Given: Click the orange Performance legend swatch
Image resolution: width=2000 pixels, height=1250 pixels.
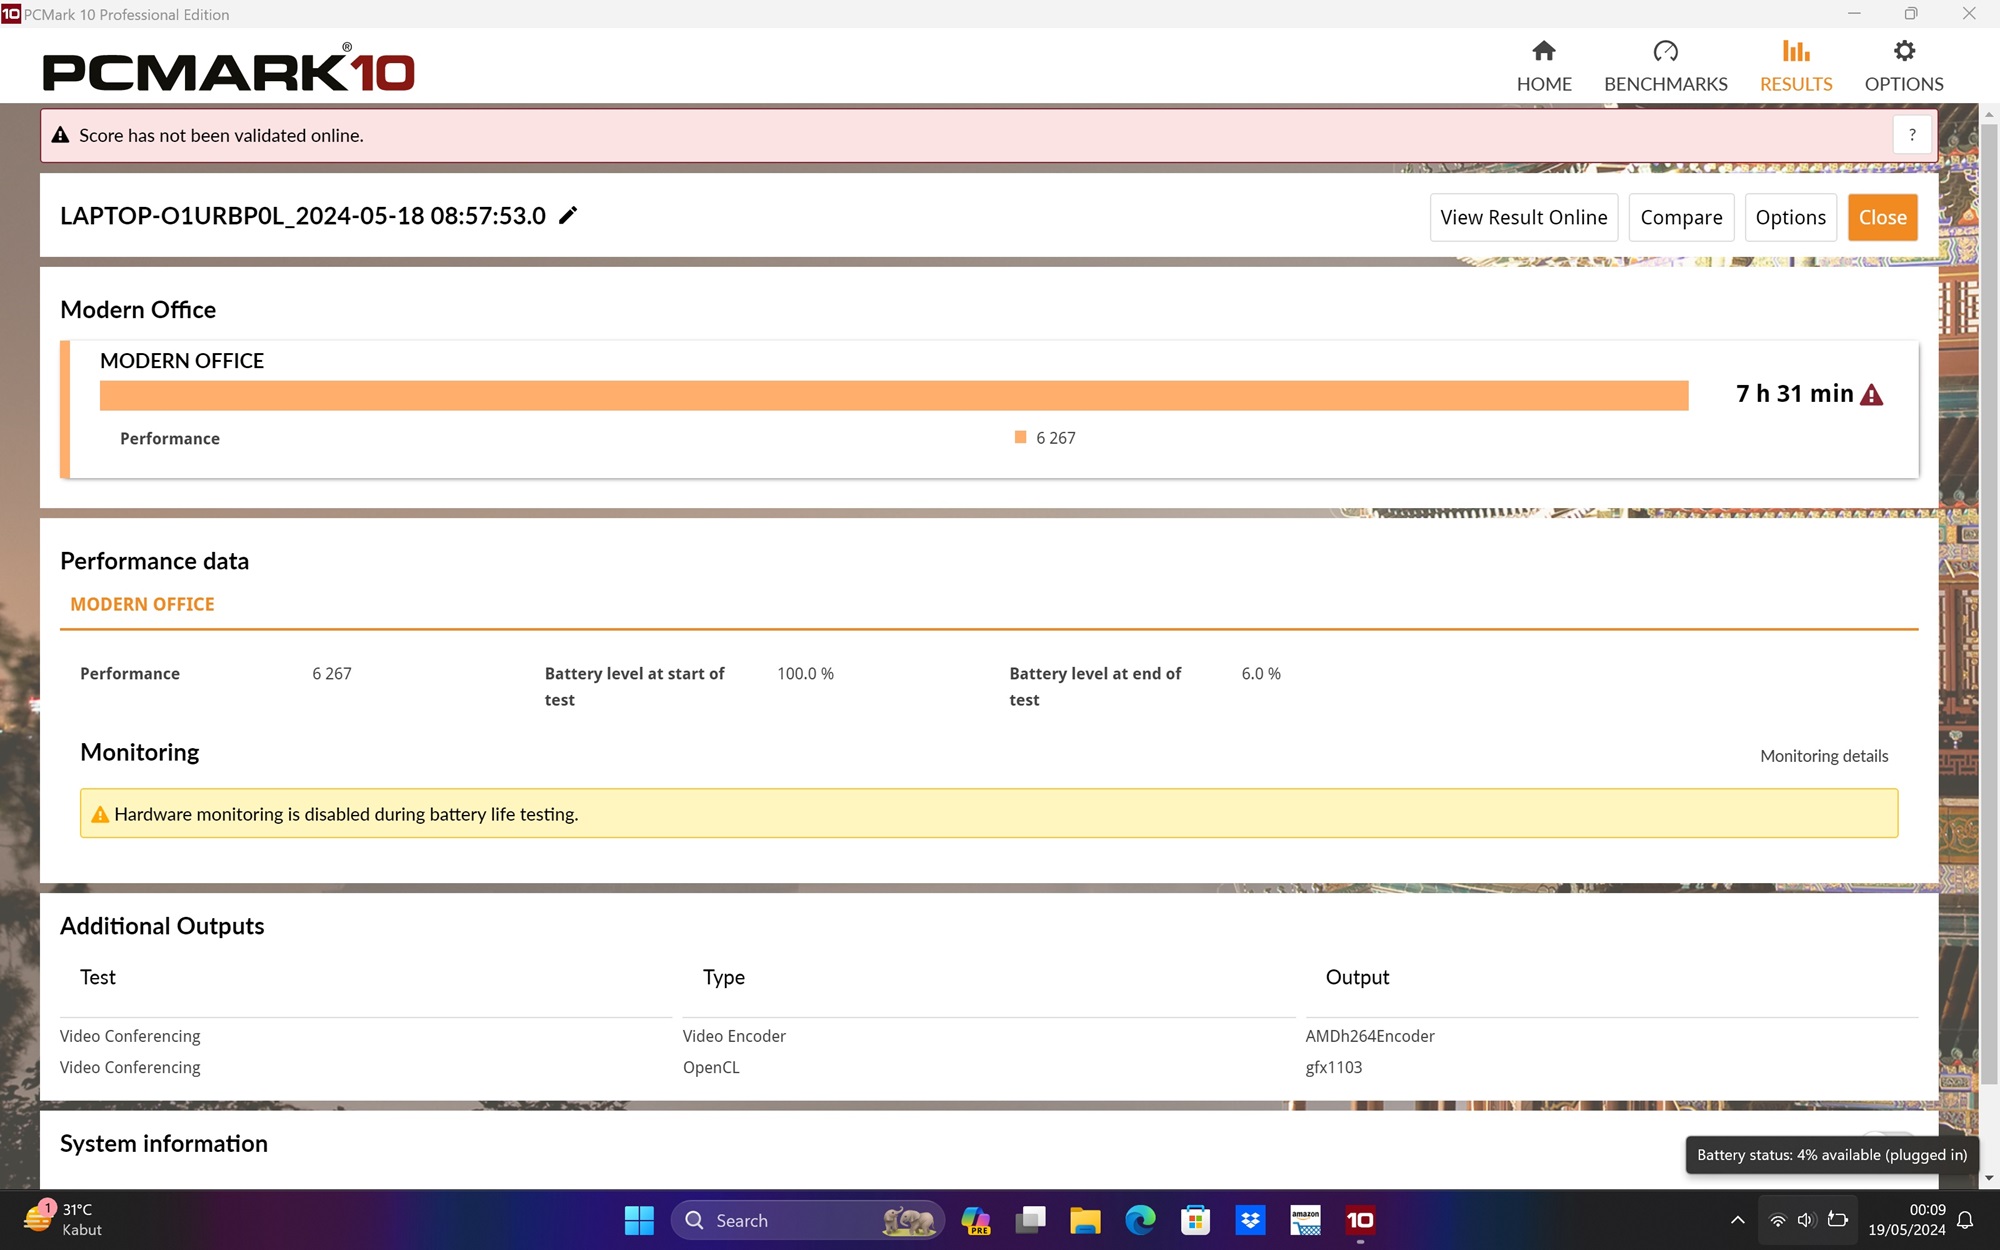Looking at the screenshot, I should tap(1020, 437).
